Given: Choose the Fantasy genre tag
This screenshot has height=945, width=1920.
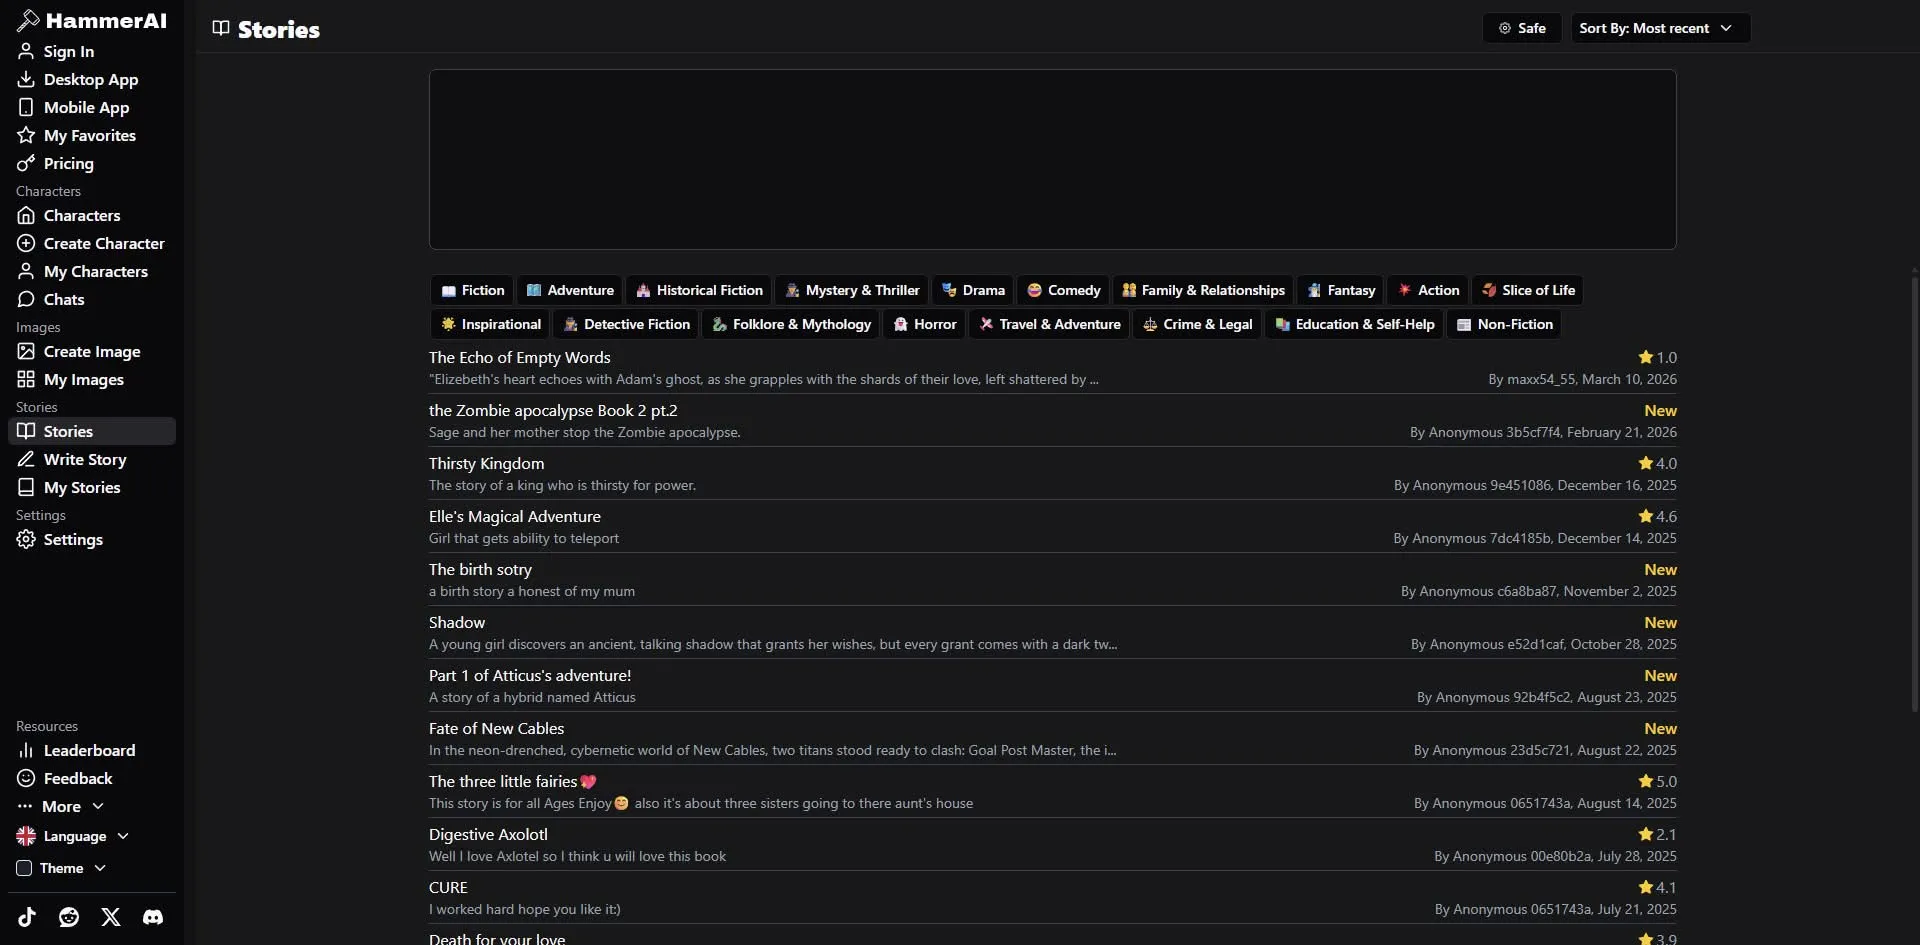Looking at the screenshot, I should coord(1340,290).
